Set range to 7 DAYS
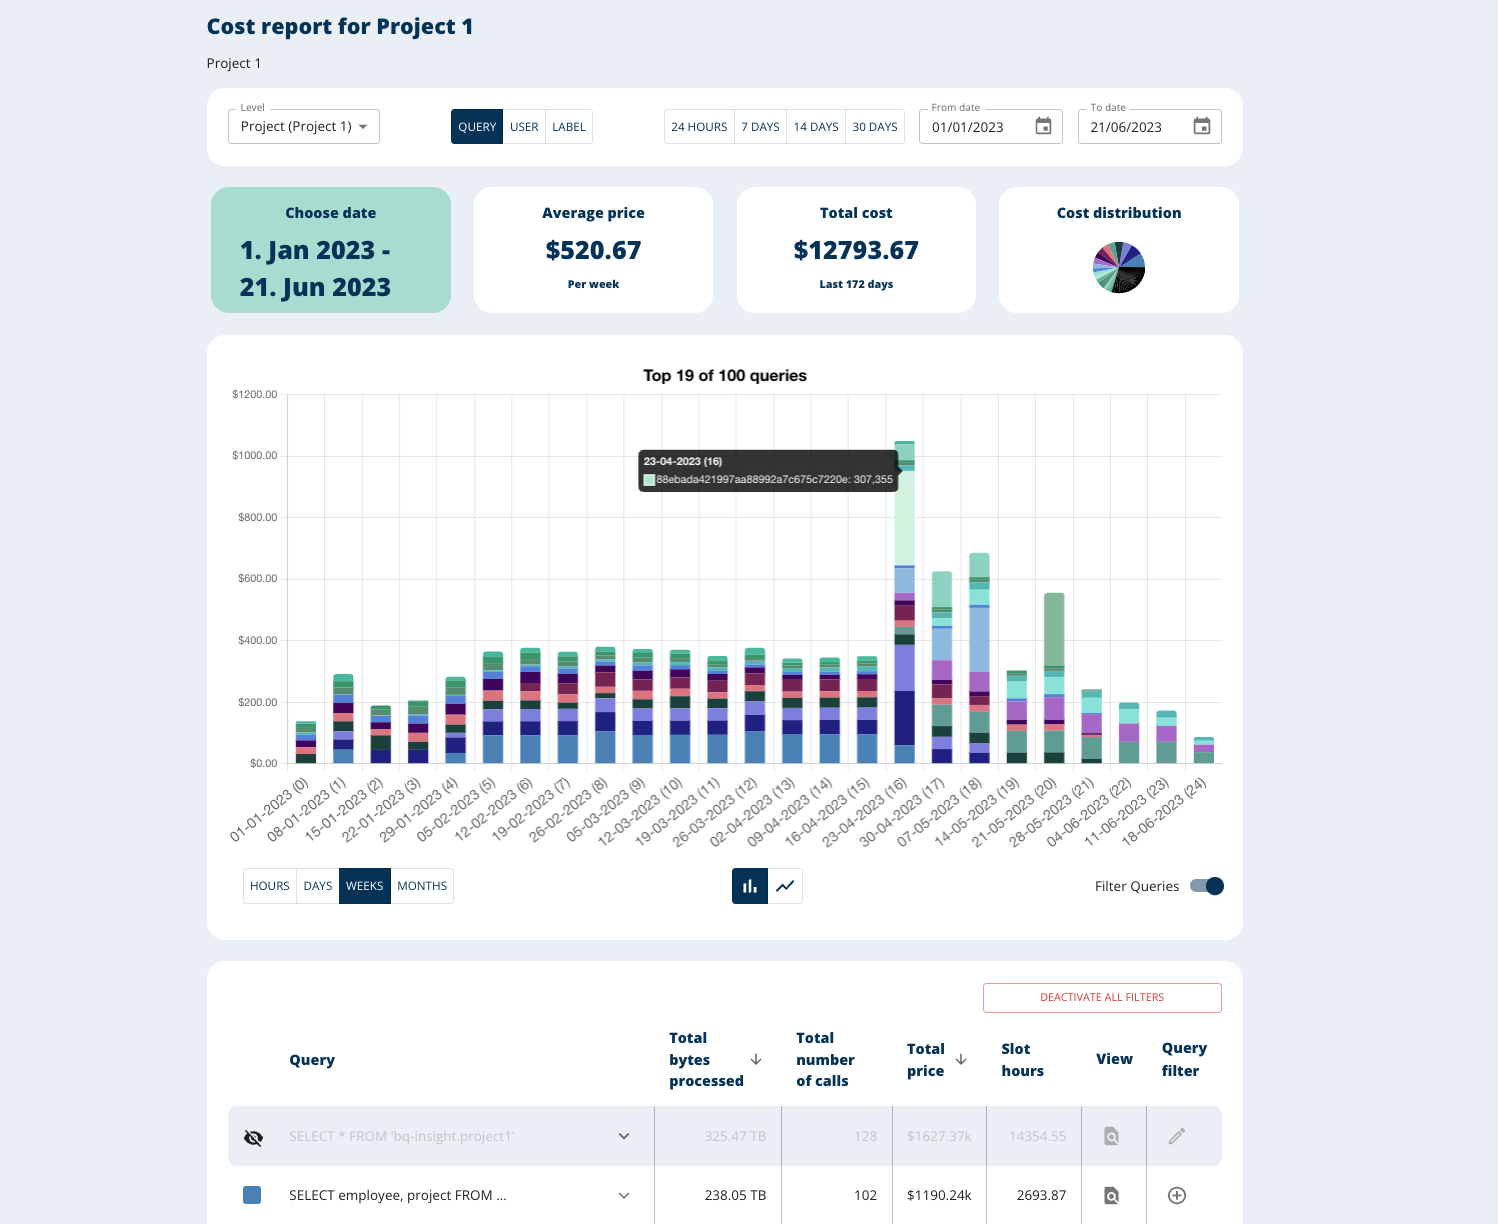The height and width of the screenshot is (1224, 1498). click(760, 127)
